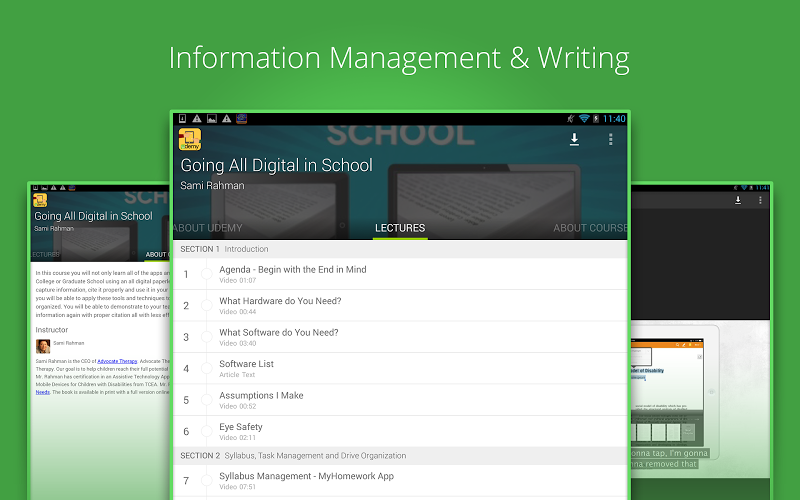
Task: Tap the muted sound status icon
Action: point(571,119)
